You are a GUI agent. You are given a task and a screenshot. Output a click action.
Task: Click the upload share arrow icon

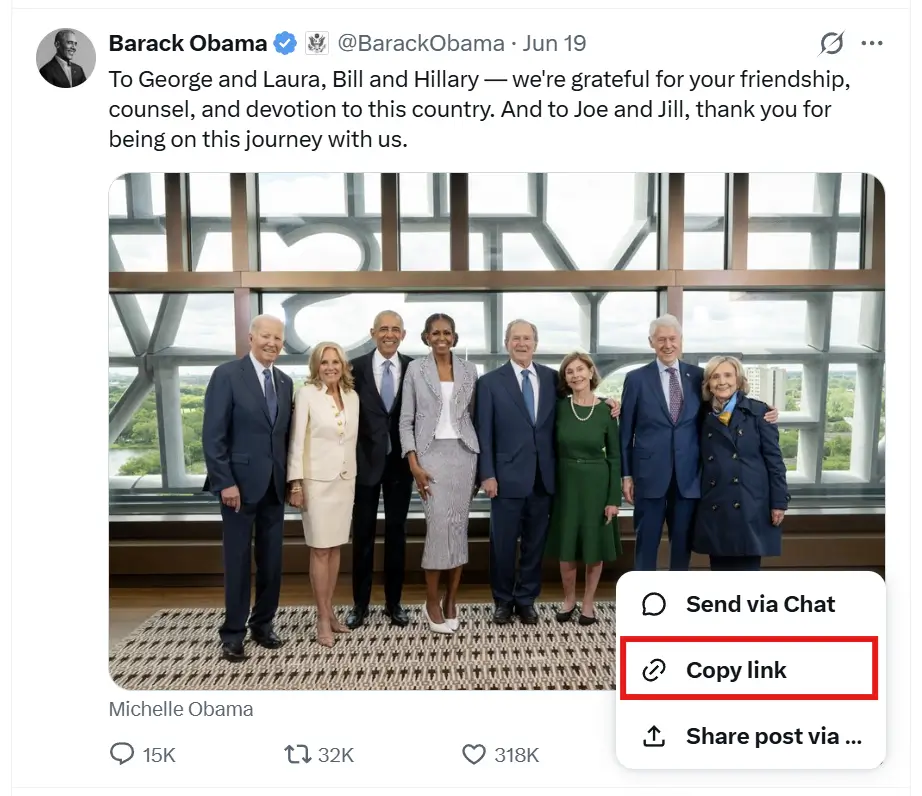[x=654, y=735]
